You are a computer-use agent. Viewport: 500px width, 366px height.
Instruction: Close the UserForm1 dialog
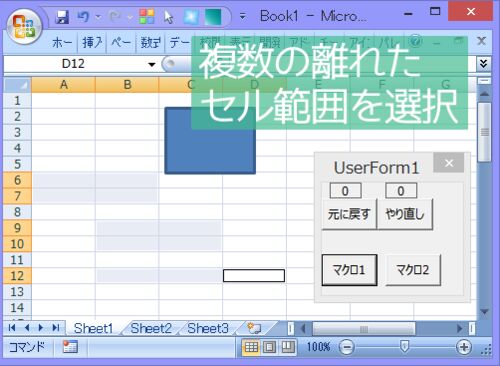pos(449,163)
